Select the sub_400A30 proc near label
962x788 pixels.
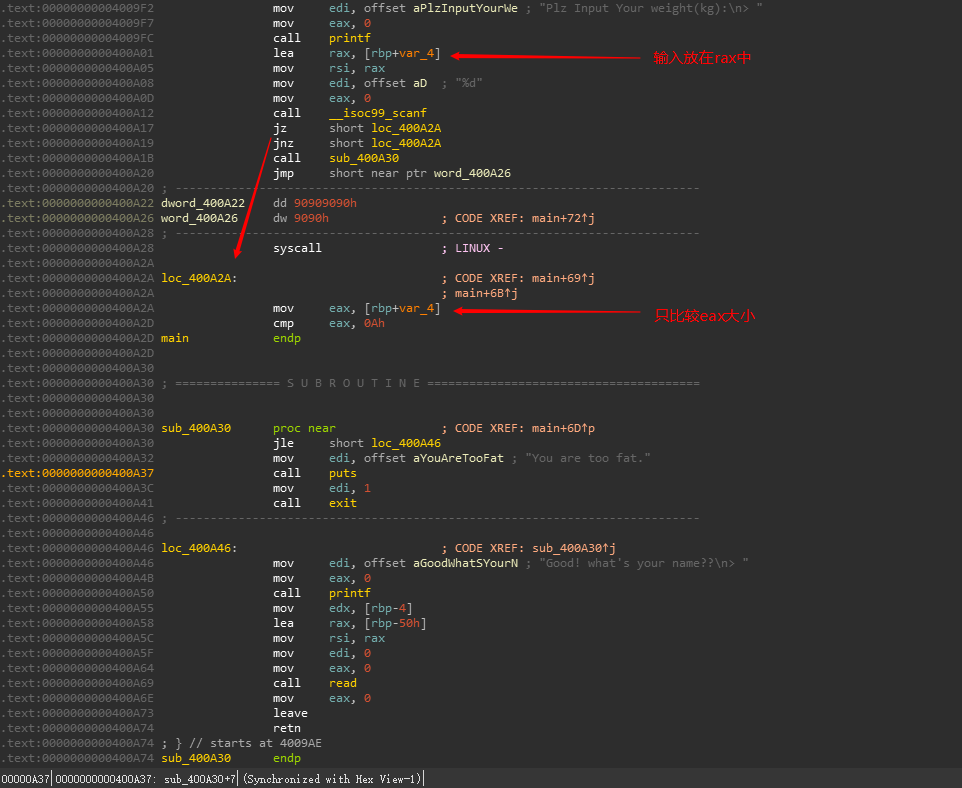point(195,428)
